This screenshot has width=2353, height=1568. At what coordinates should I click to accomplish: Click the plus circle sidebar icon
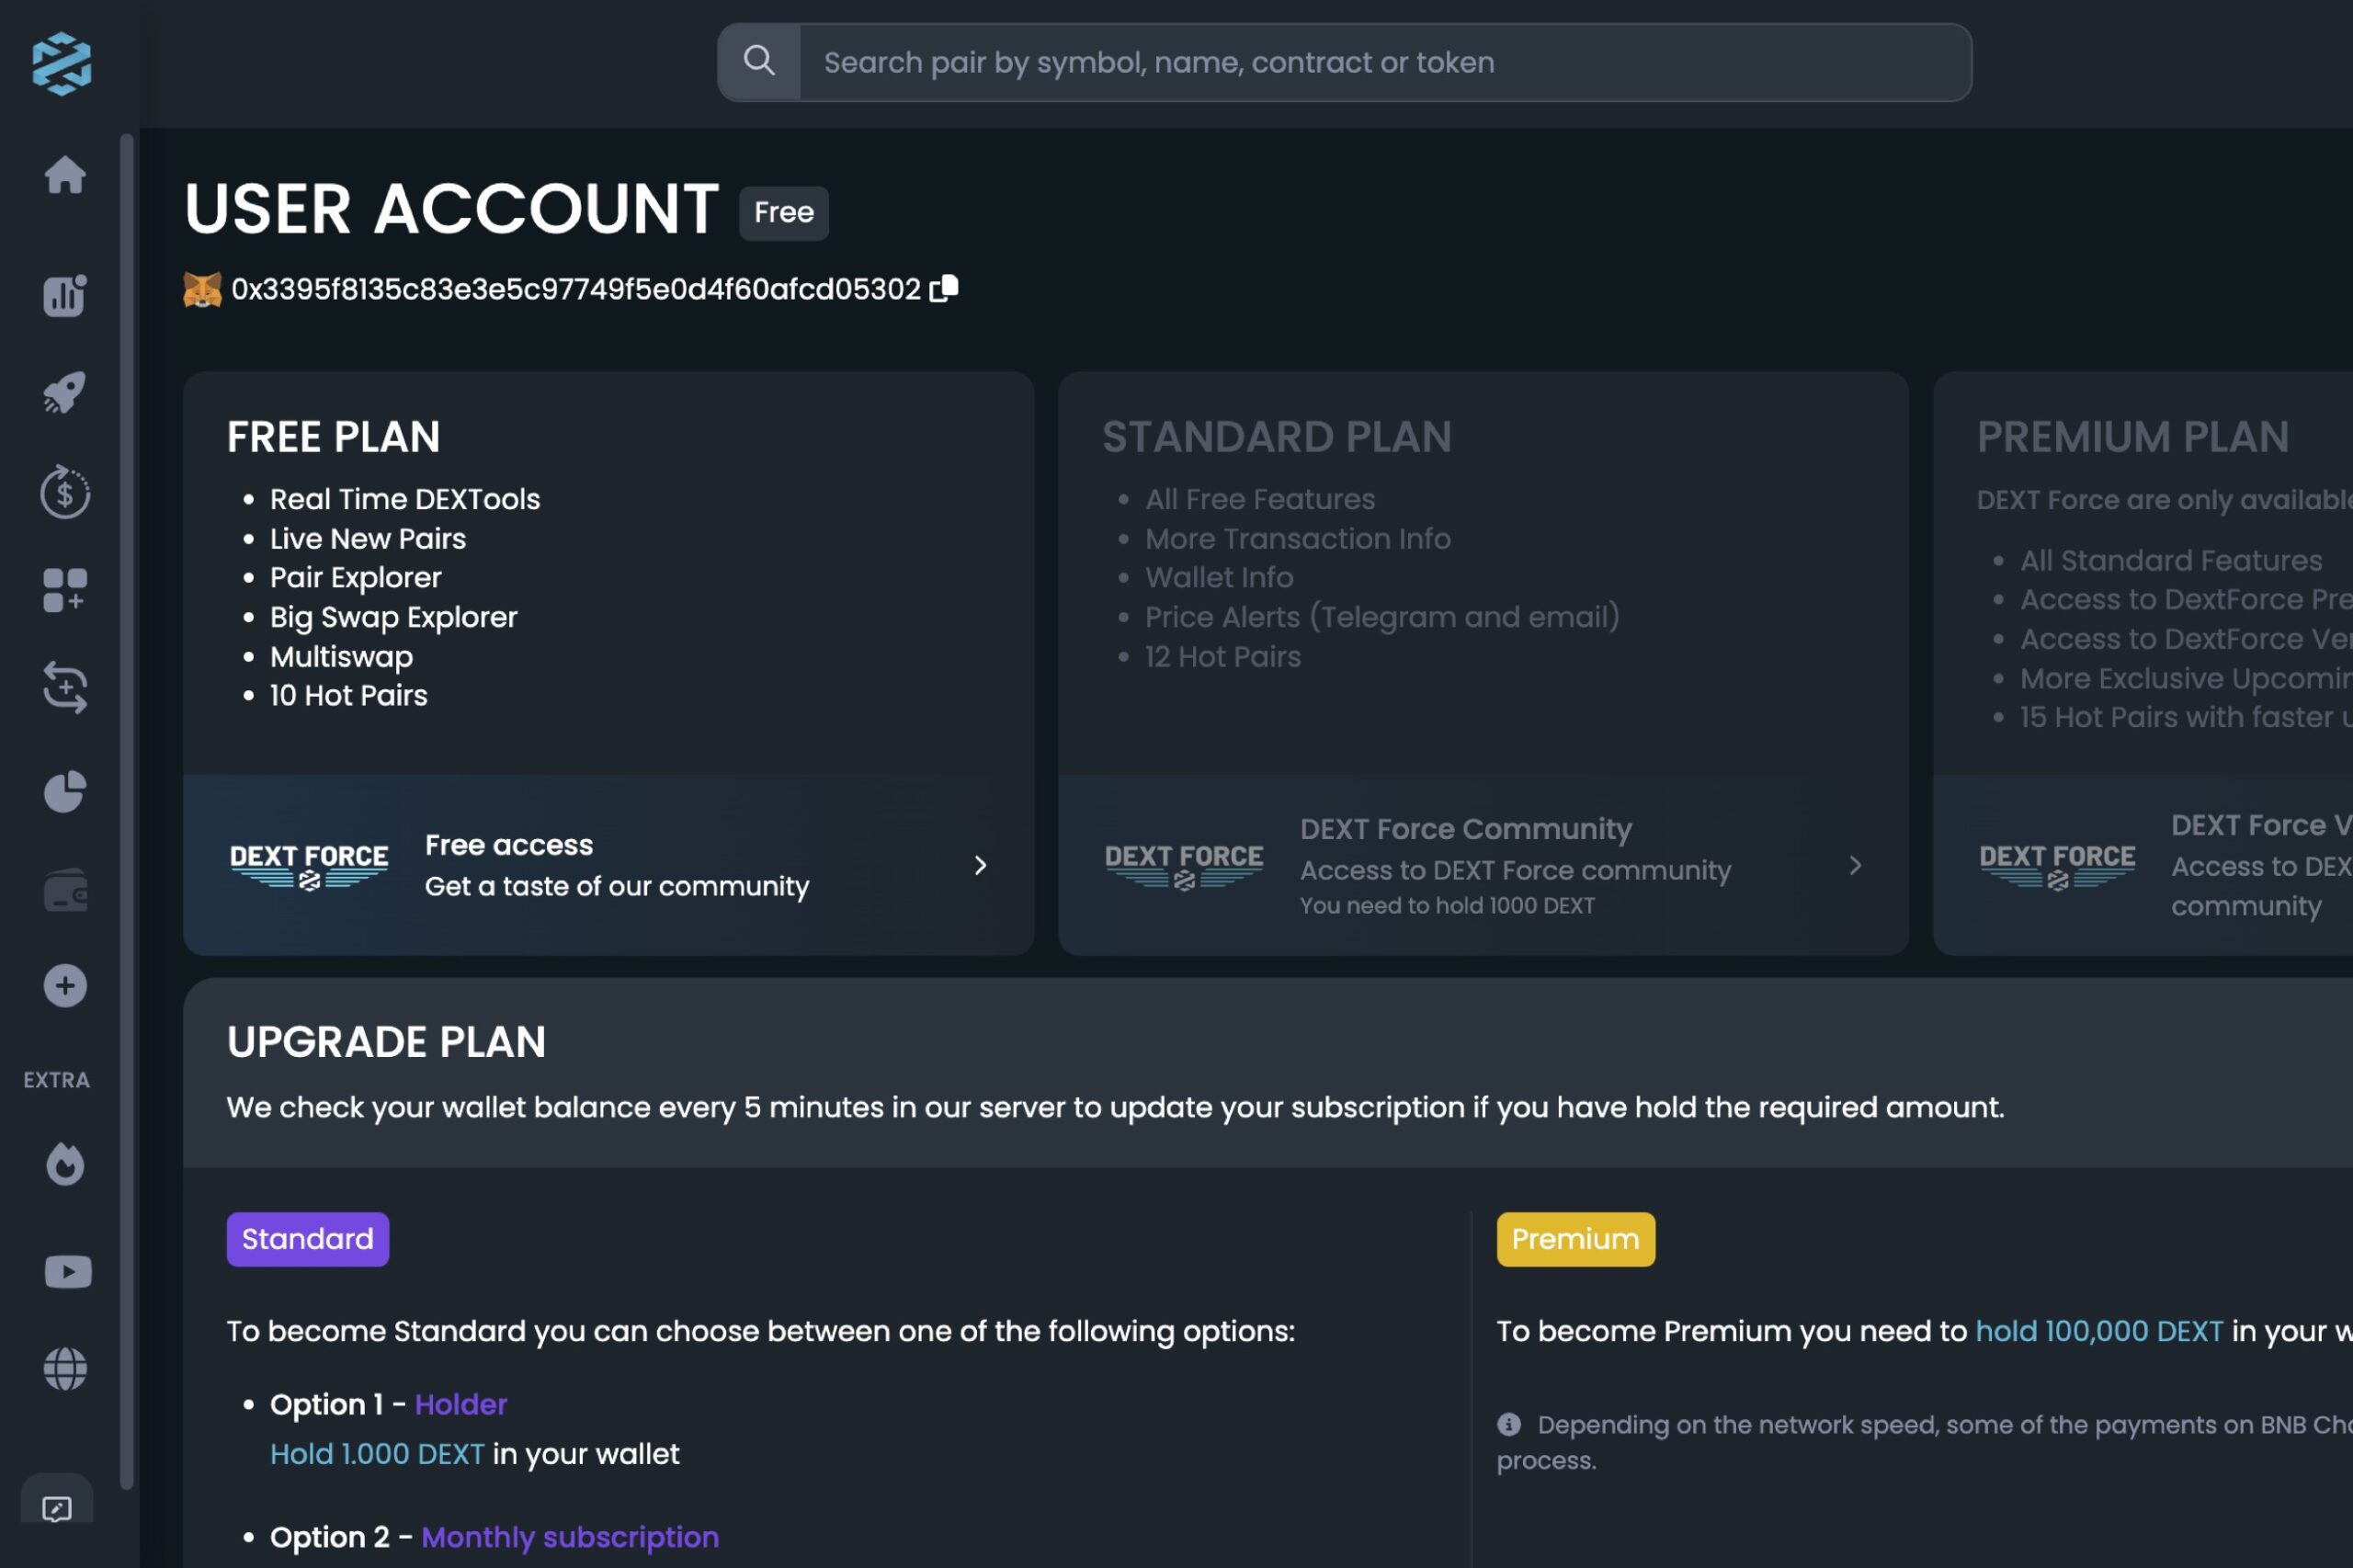(65, 987)
